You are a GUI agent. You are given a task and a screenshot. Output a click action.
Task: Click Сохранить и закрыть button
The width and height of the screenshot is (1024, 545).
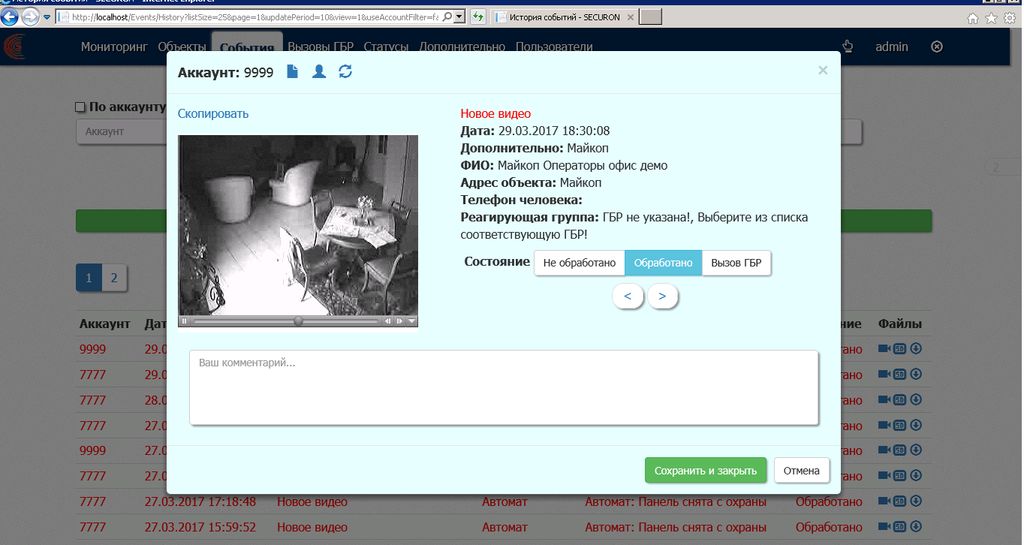click(x=705, y=471)
